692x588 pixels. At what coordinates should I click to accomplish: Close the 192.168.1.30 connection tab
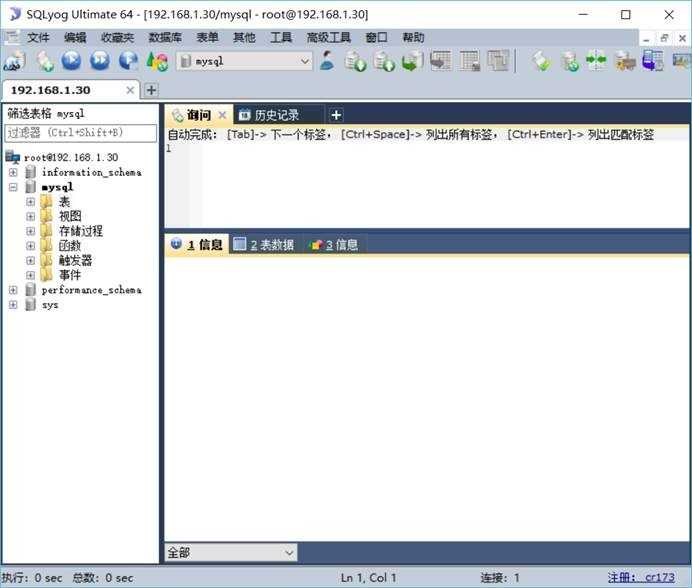130,90
